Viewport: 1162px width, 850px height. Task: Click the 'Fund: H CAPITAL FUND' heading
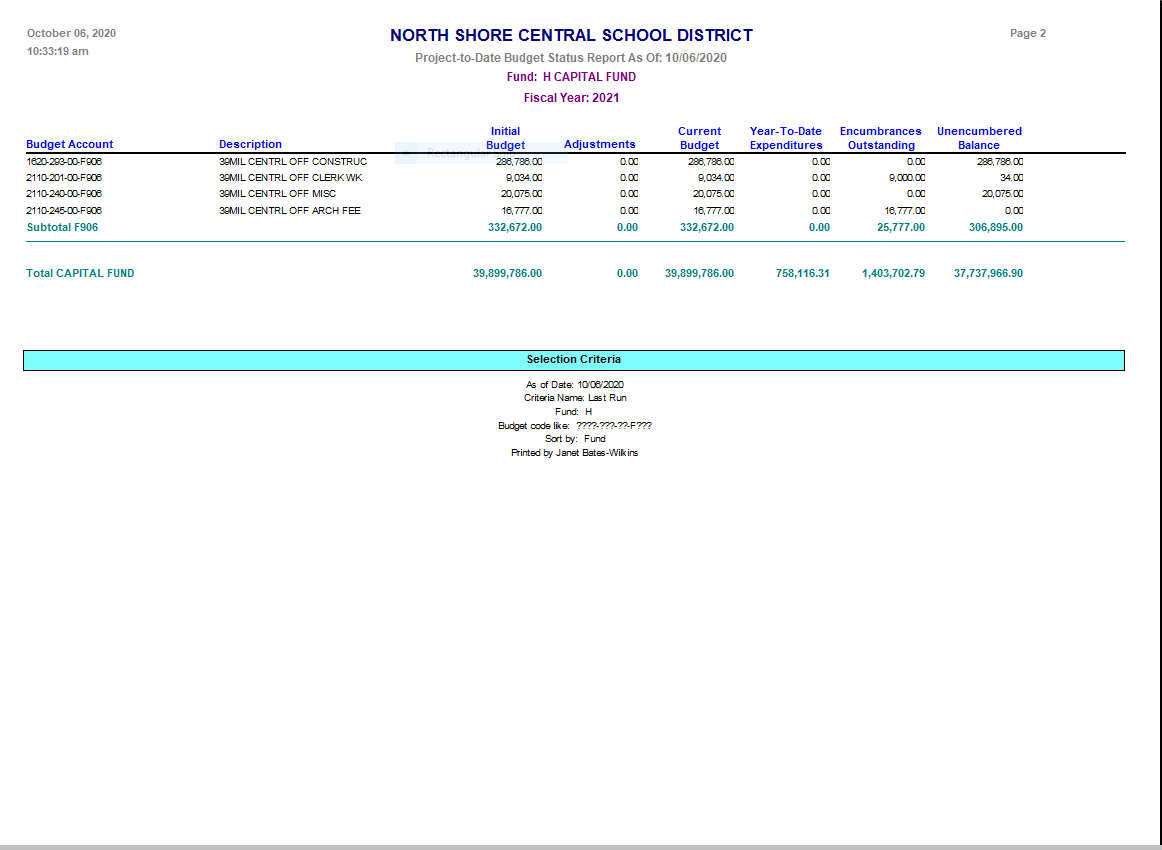pyautogui.click(x=571, y=77)
